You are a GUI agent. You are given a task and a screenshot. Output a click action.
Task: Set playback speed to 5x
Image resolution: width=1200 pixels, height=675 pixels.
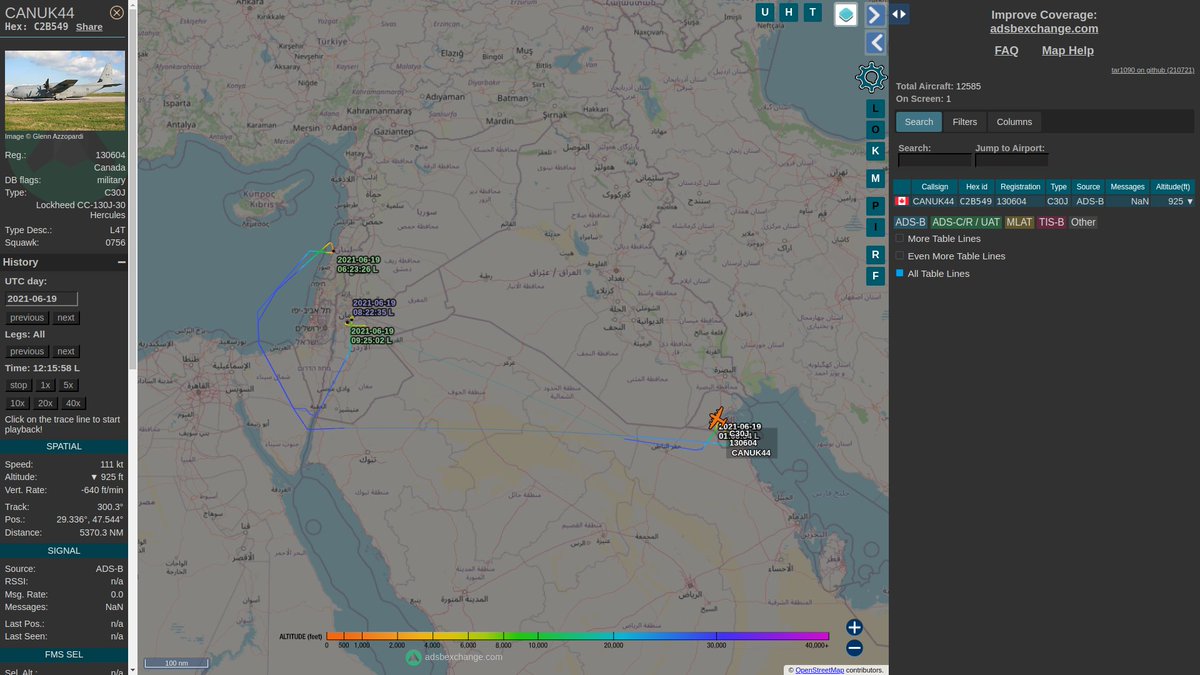68,385
